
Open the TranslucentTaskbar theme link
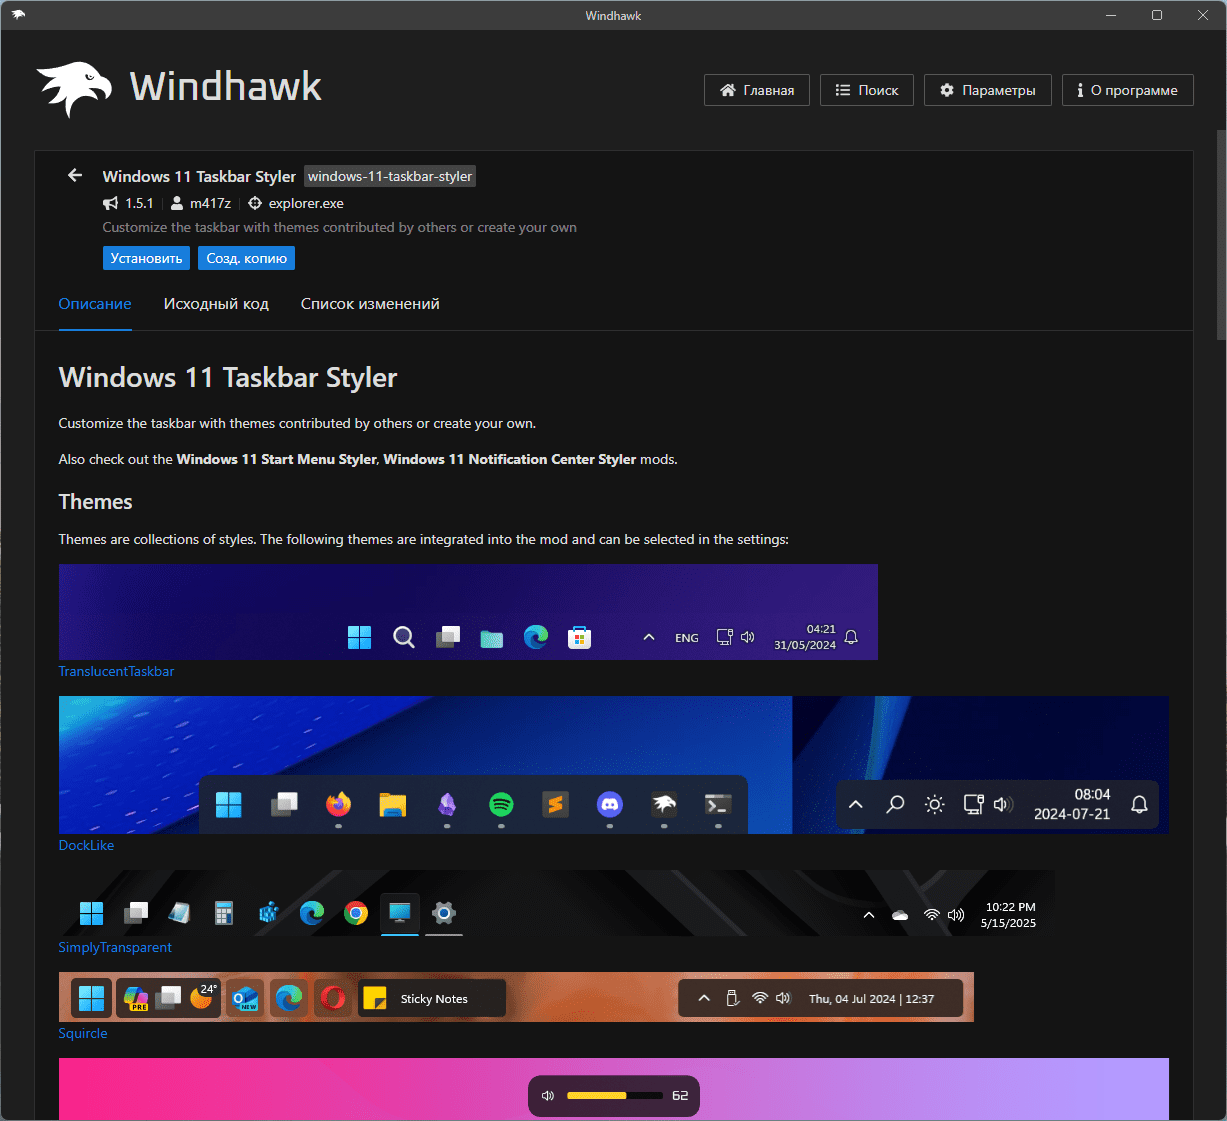(x=116, y=671)
